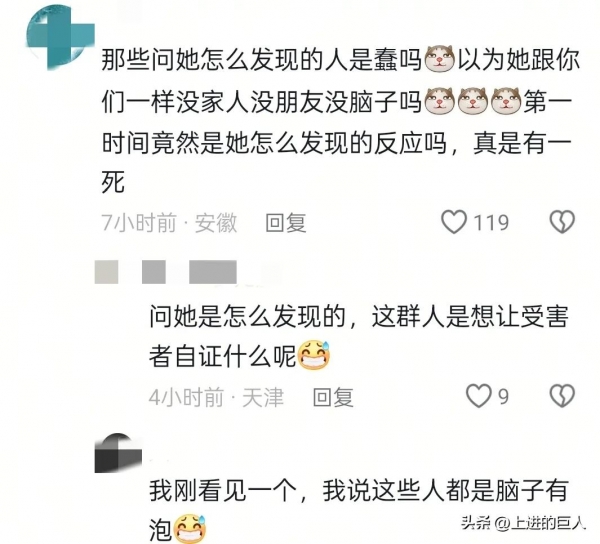
Task: Like the comment with 119 likes
Action: tap(454, 222)
